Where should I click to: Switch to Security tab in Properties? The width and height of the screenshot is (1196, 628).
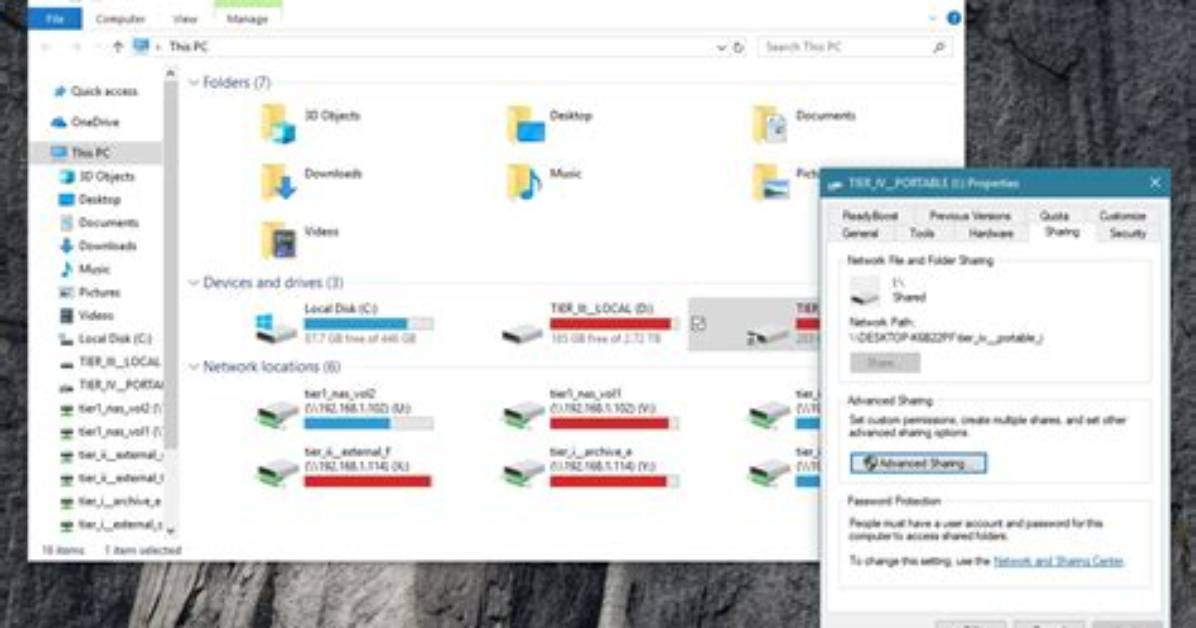[x=1127, y=233]
